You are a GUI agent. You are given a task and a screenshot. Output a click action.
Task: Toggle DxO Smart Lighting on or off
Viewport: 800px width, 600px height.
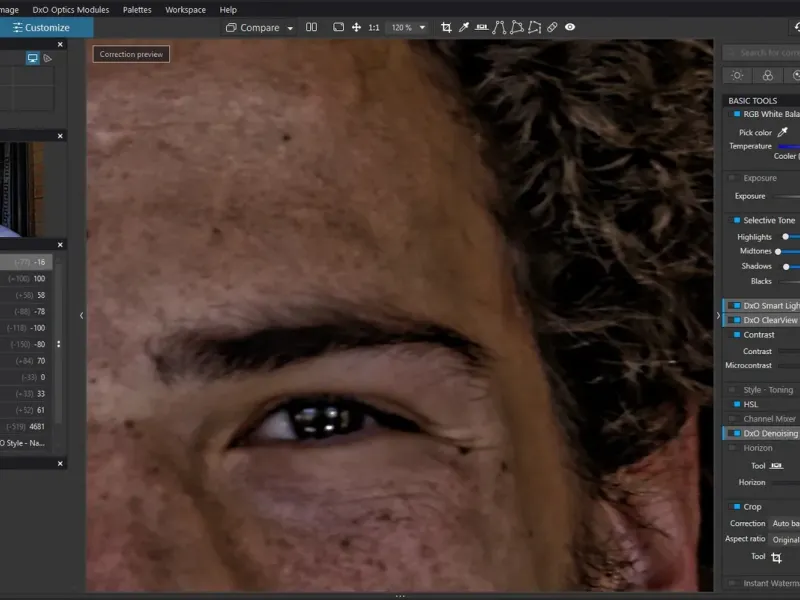pyautogui.click(x=737, y=306)
